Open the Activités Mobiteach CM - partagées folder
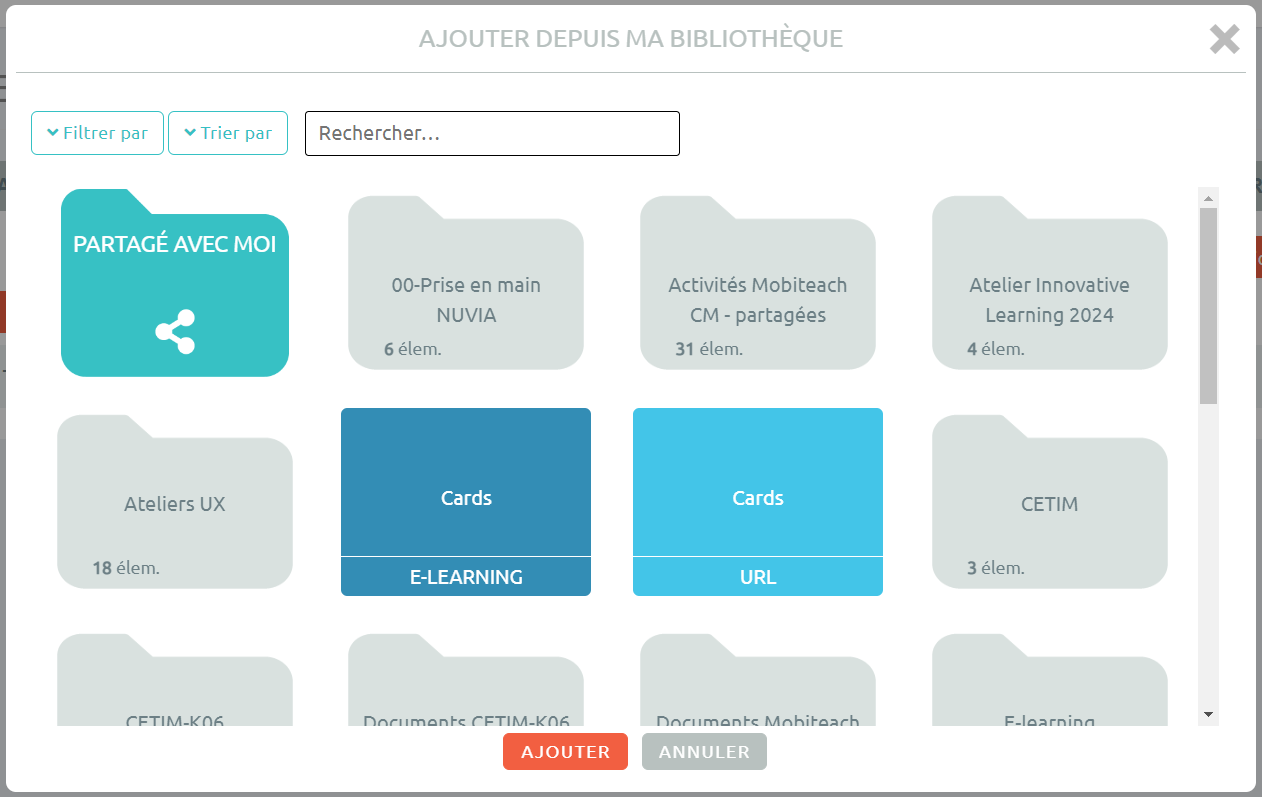The image size is (1262, 797). click(x=758, y=283)
